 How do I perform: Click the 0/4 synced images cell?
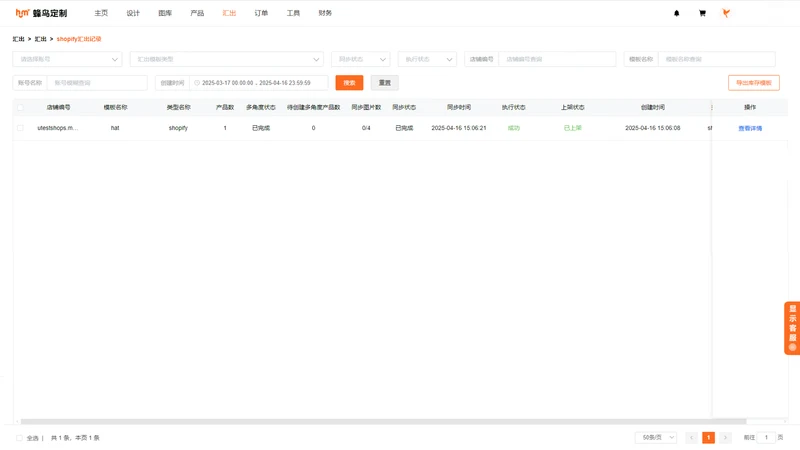(366, 128)
